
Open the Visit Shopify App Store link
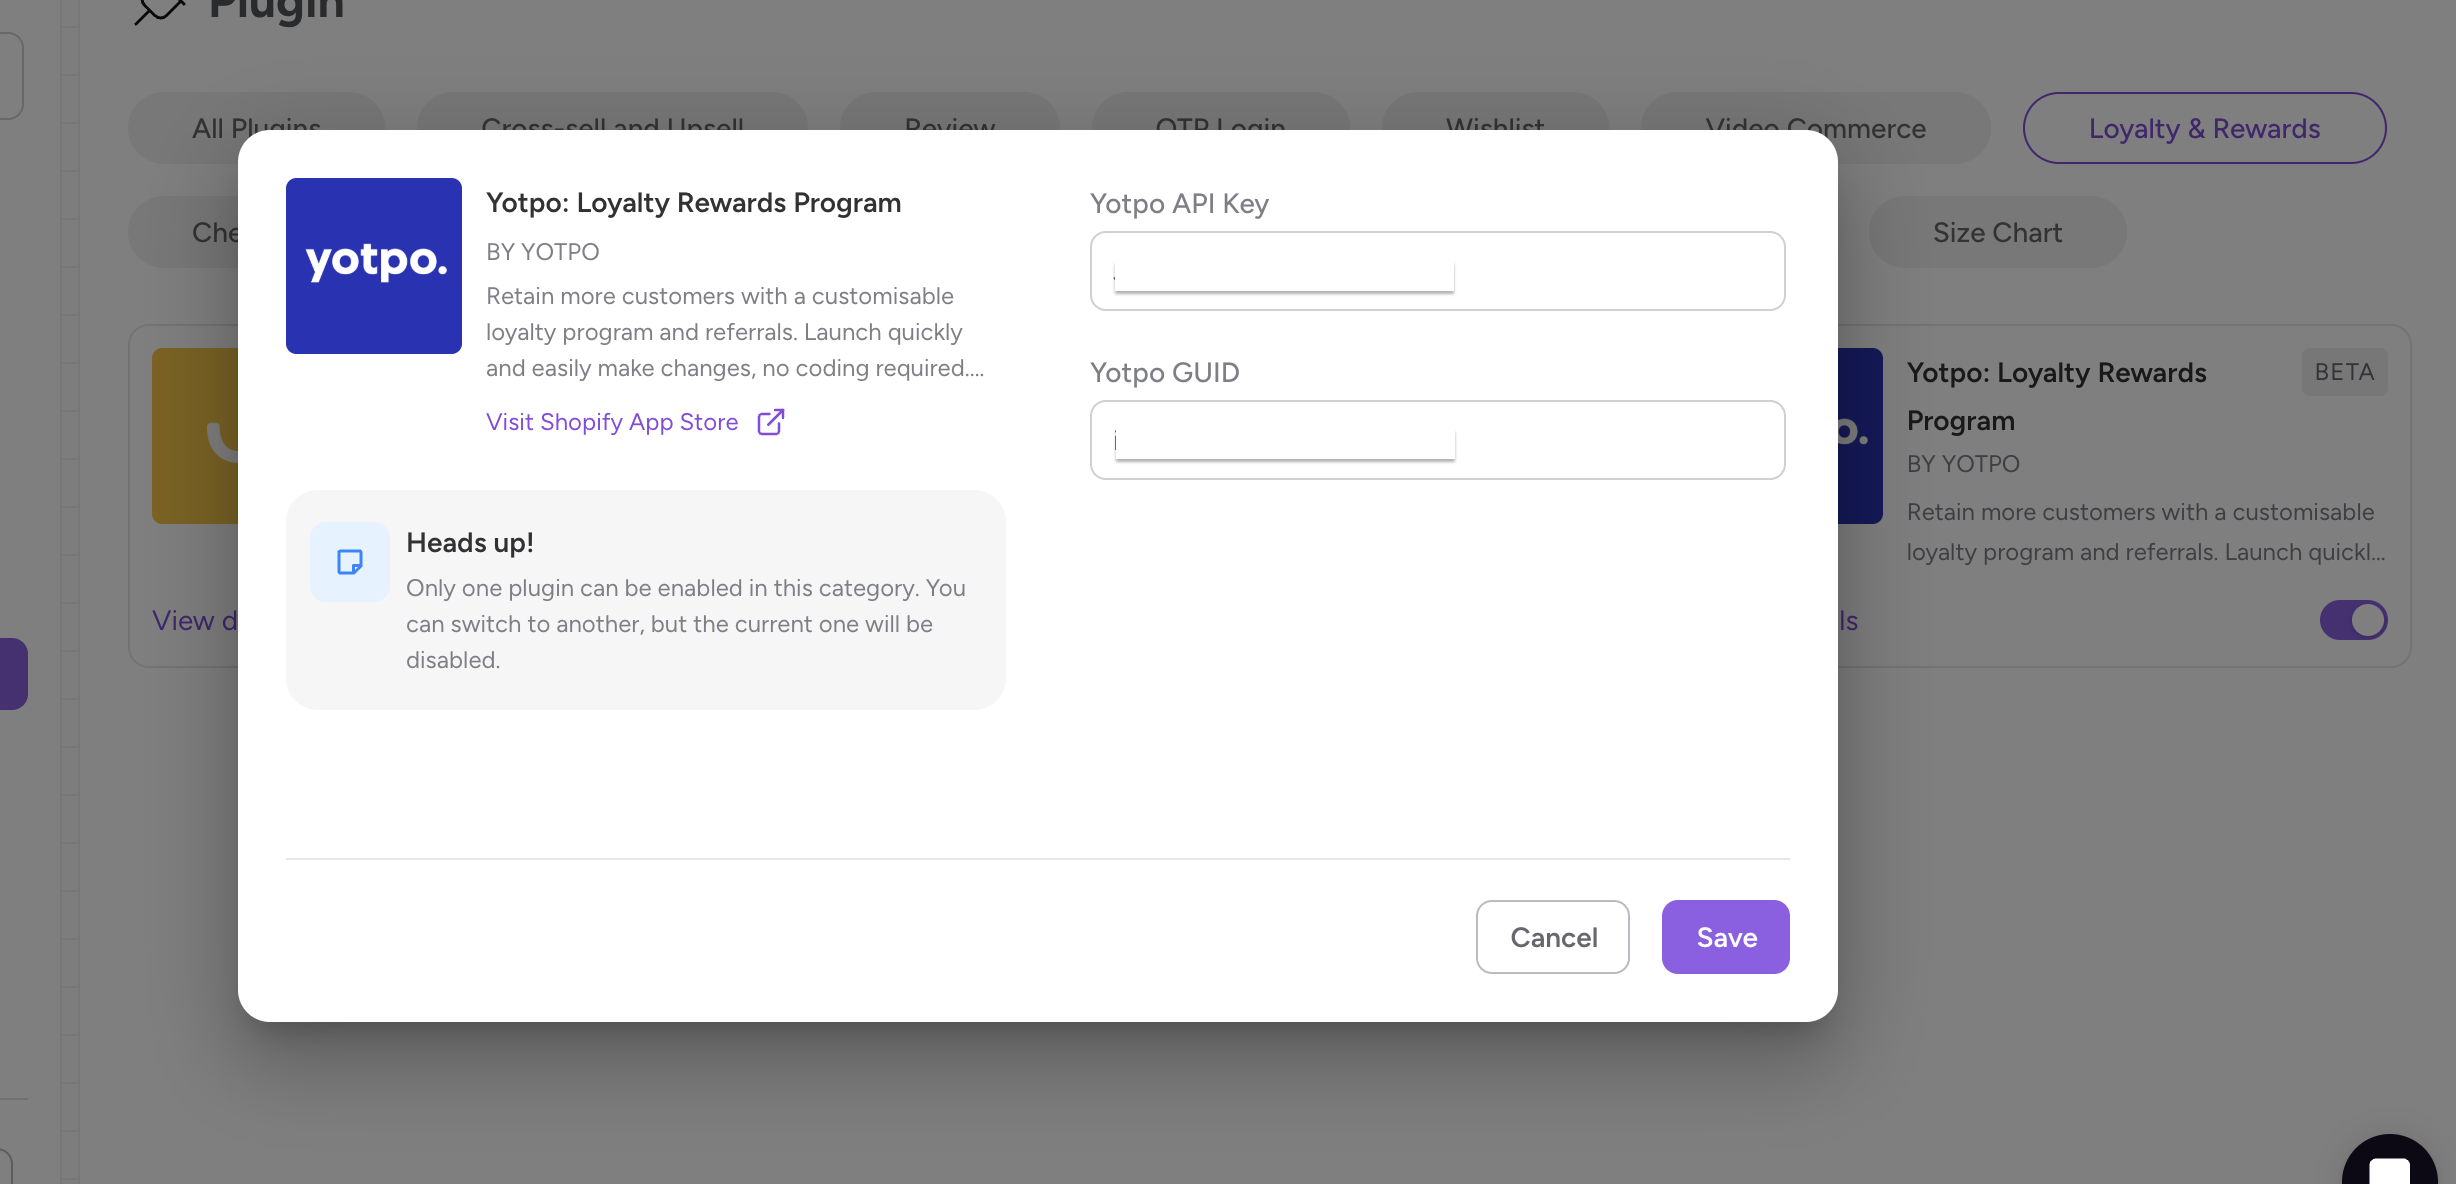(x=612, y=422)
